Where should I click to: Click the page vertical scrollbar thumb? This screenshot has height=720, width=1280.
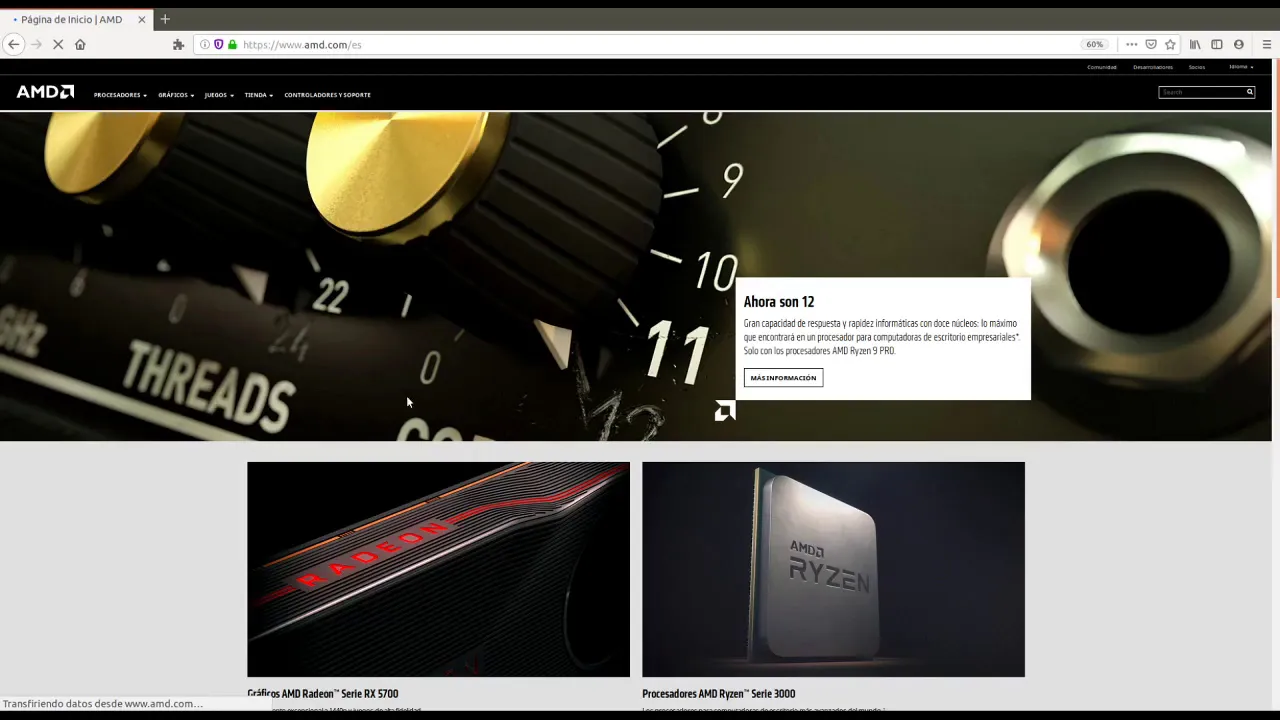(1276, 178)
